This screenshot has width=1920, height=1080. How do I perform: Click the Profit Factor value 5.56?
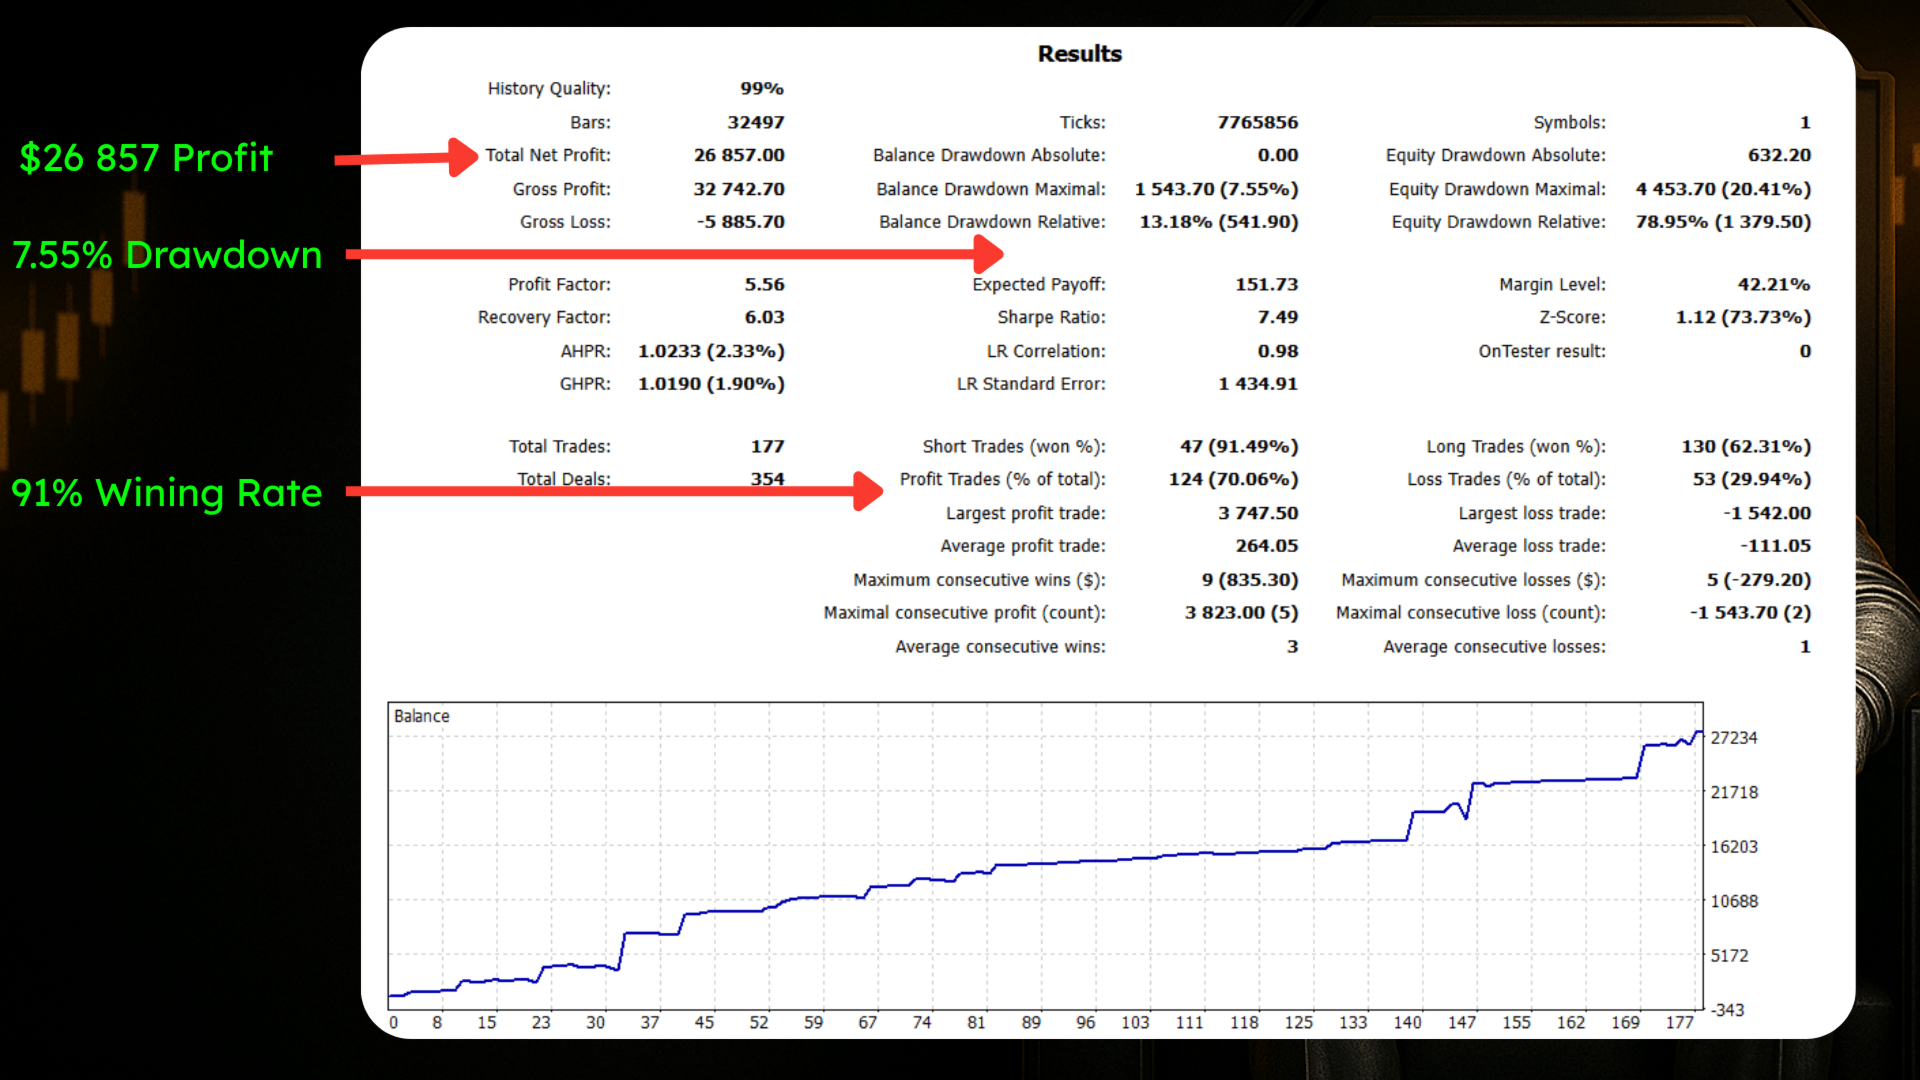pos(764,284)
